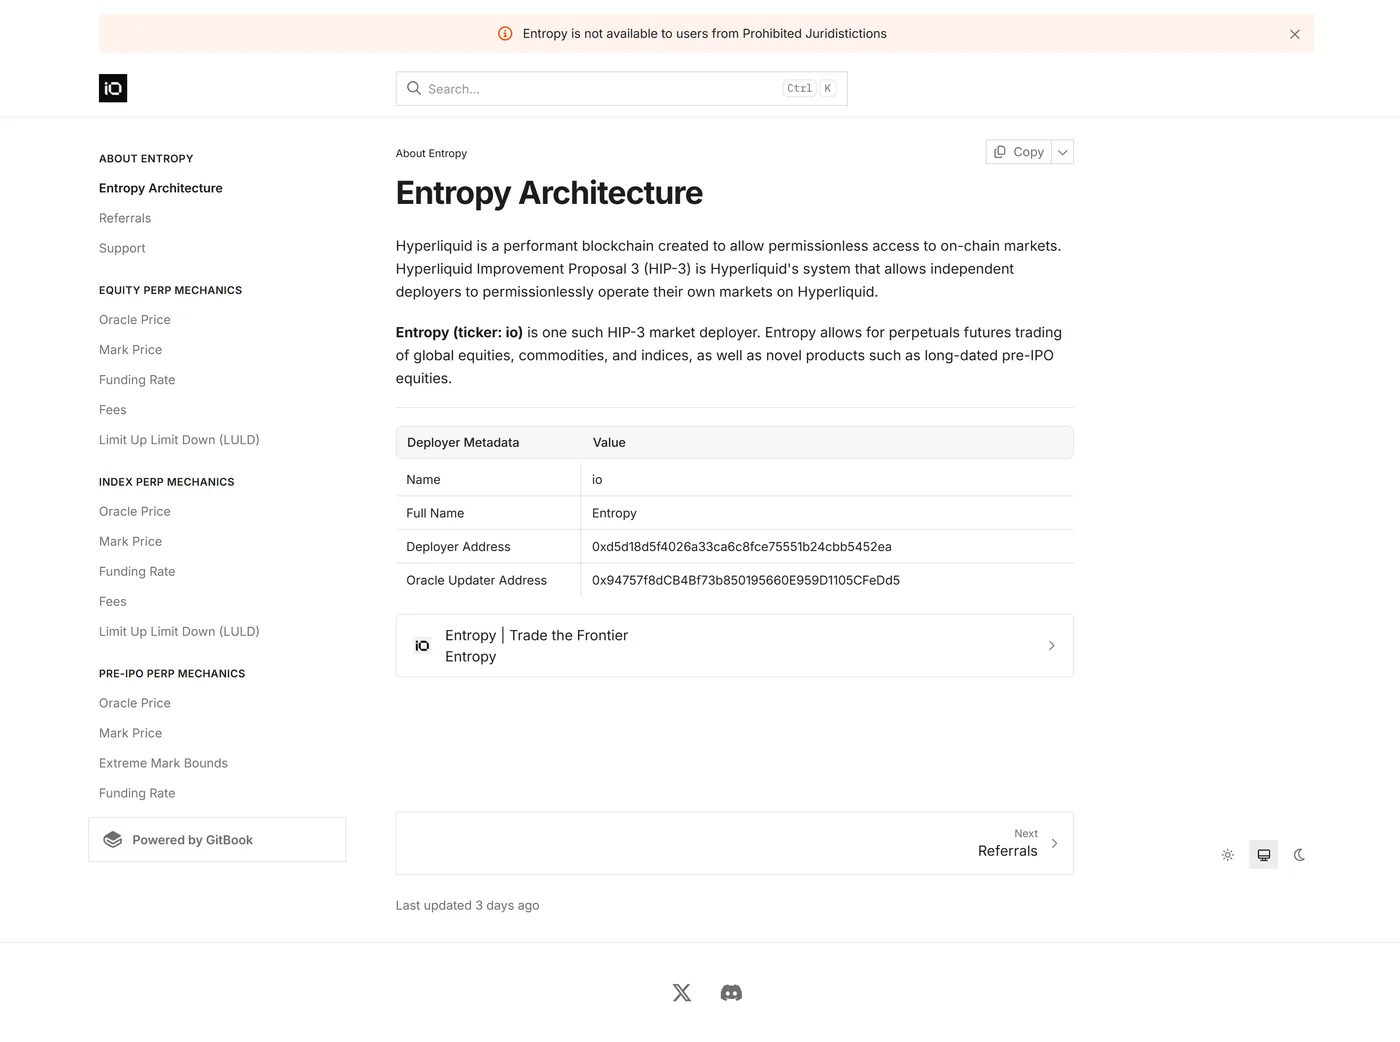
Task: Open Referrals in the sidebar
Action: 125,218
